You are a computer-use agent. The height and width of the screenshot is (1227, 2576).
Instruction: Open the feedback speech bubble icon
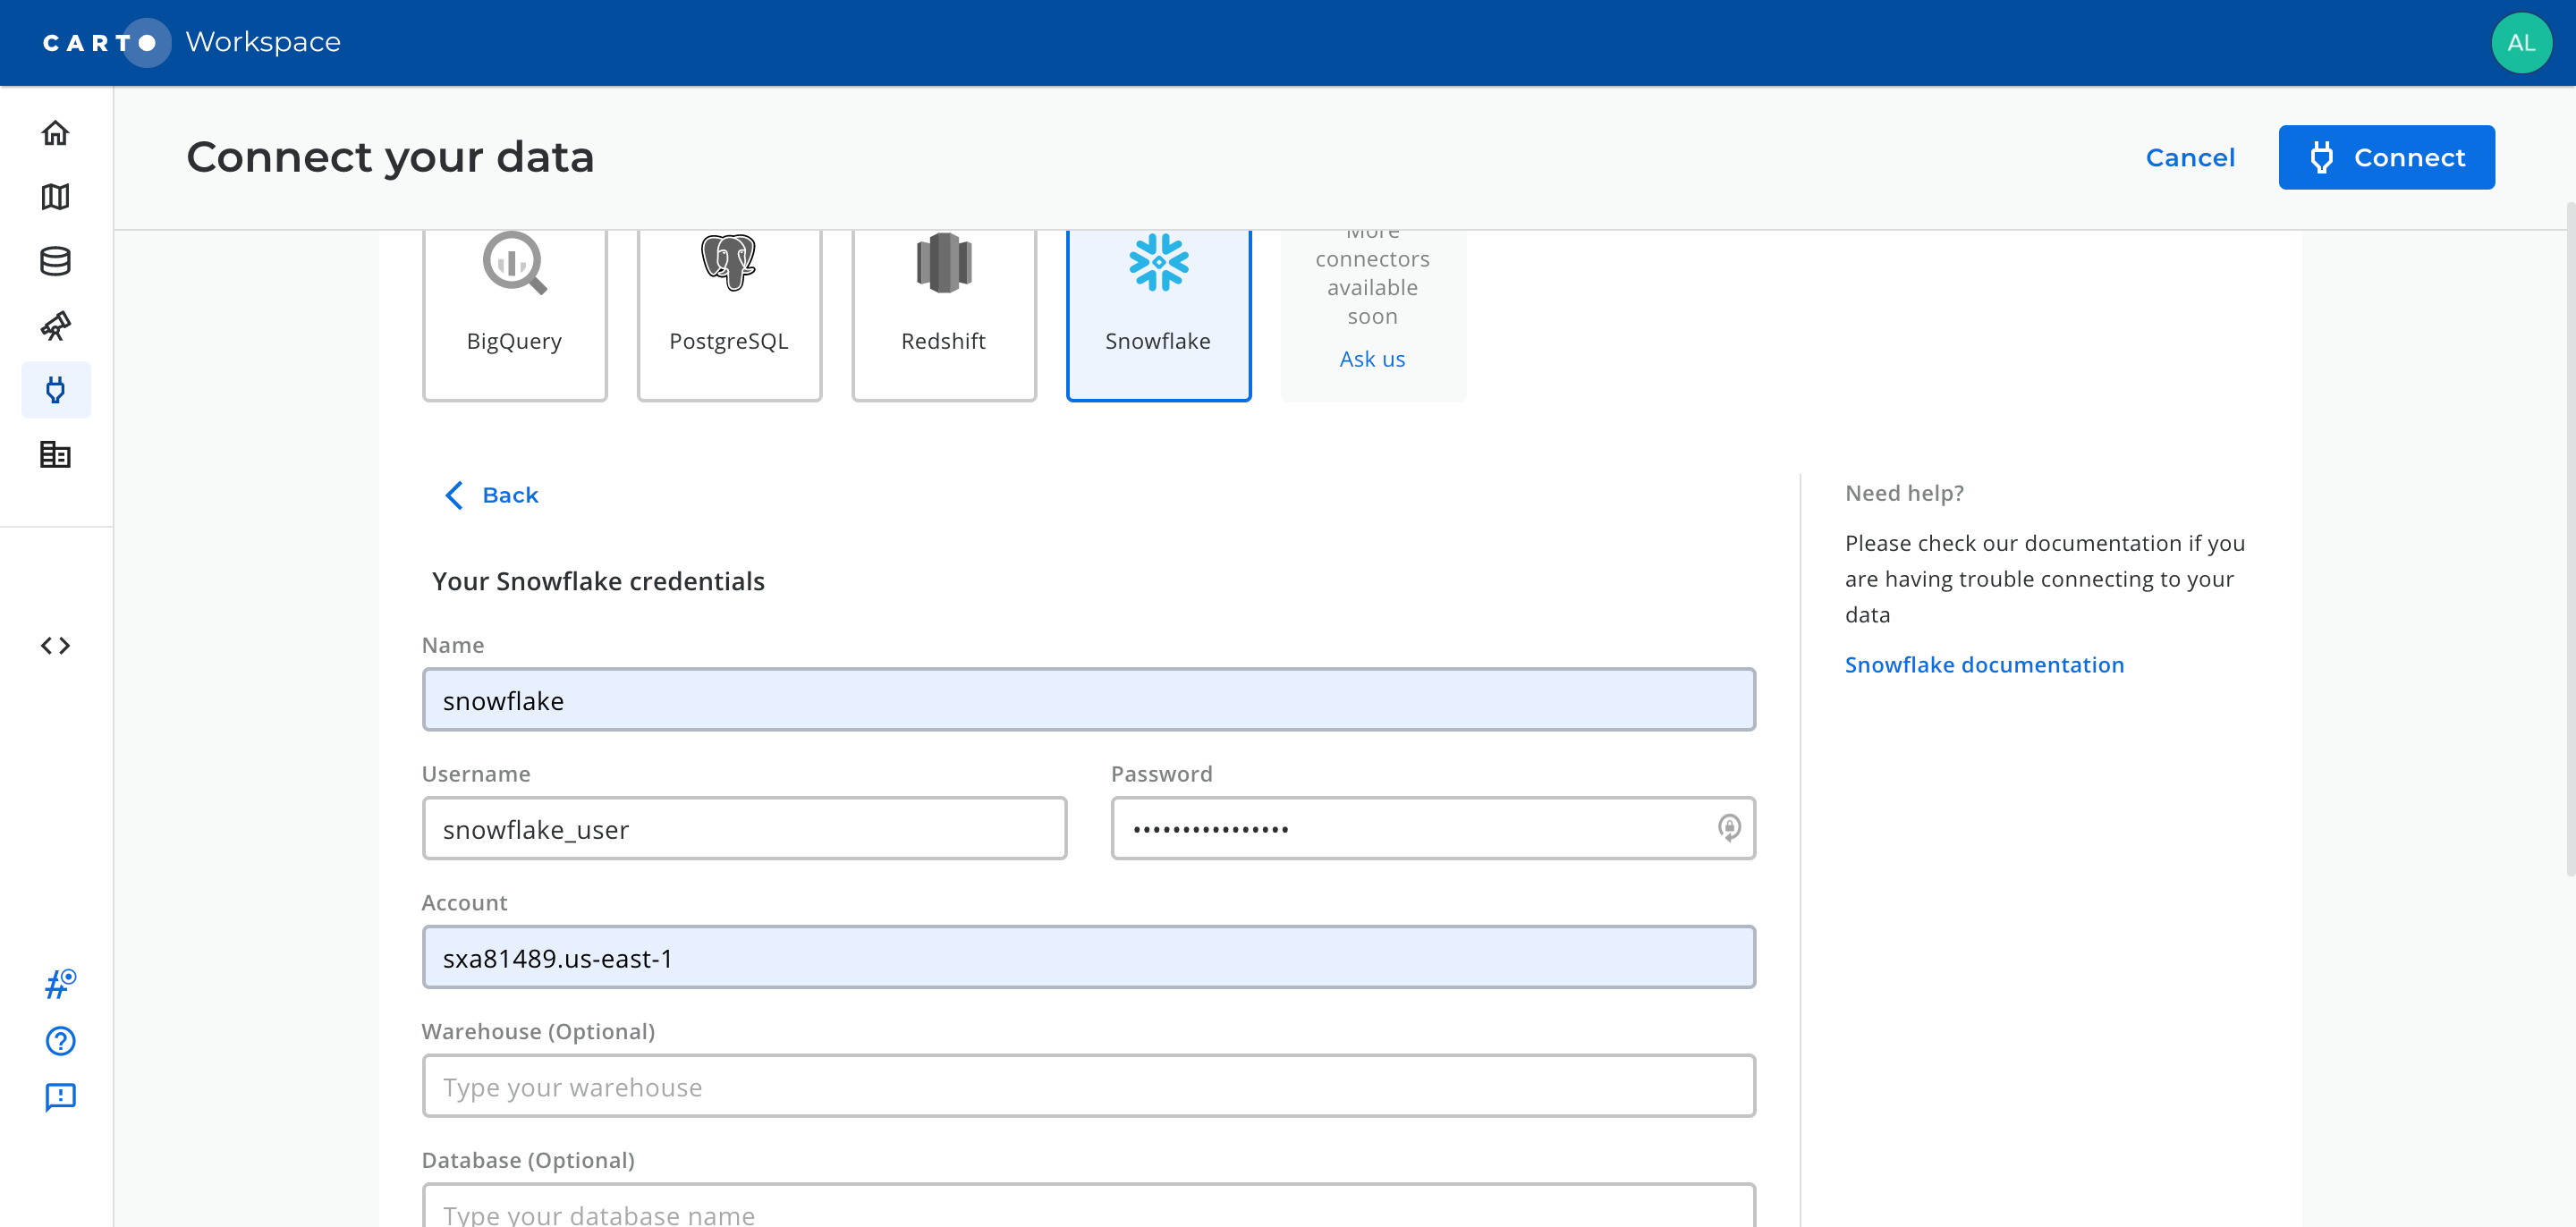(x=60, y=1097)
